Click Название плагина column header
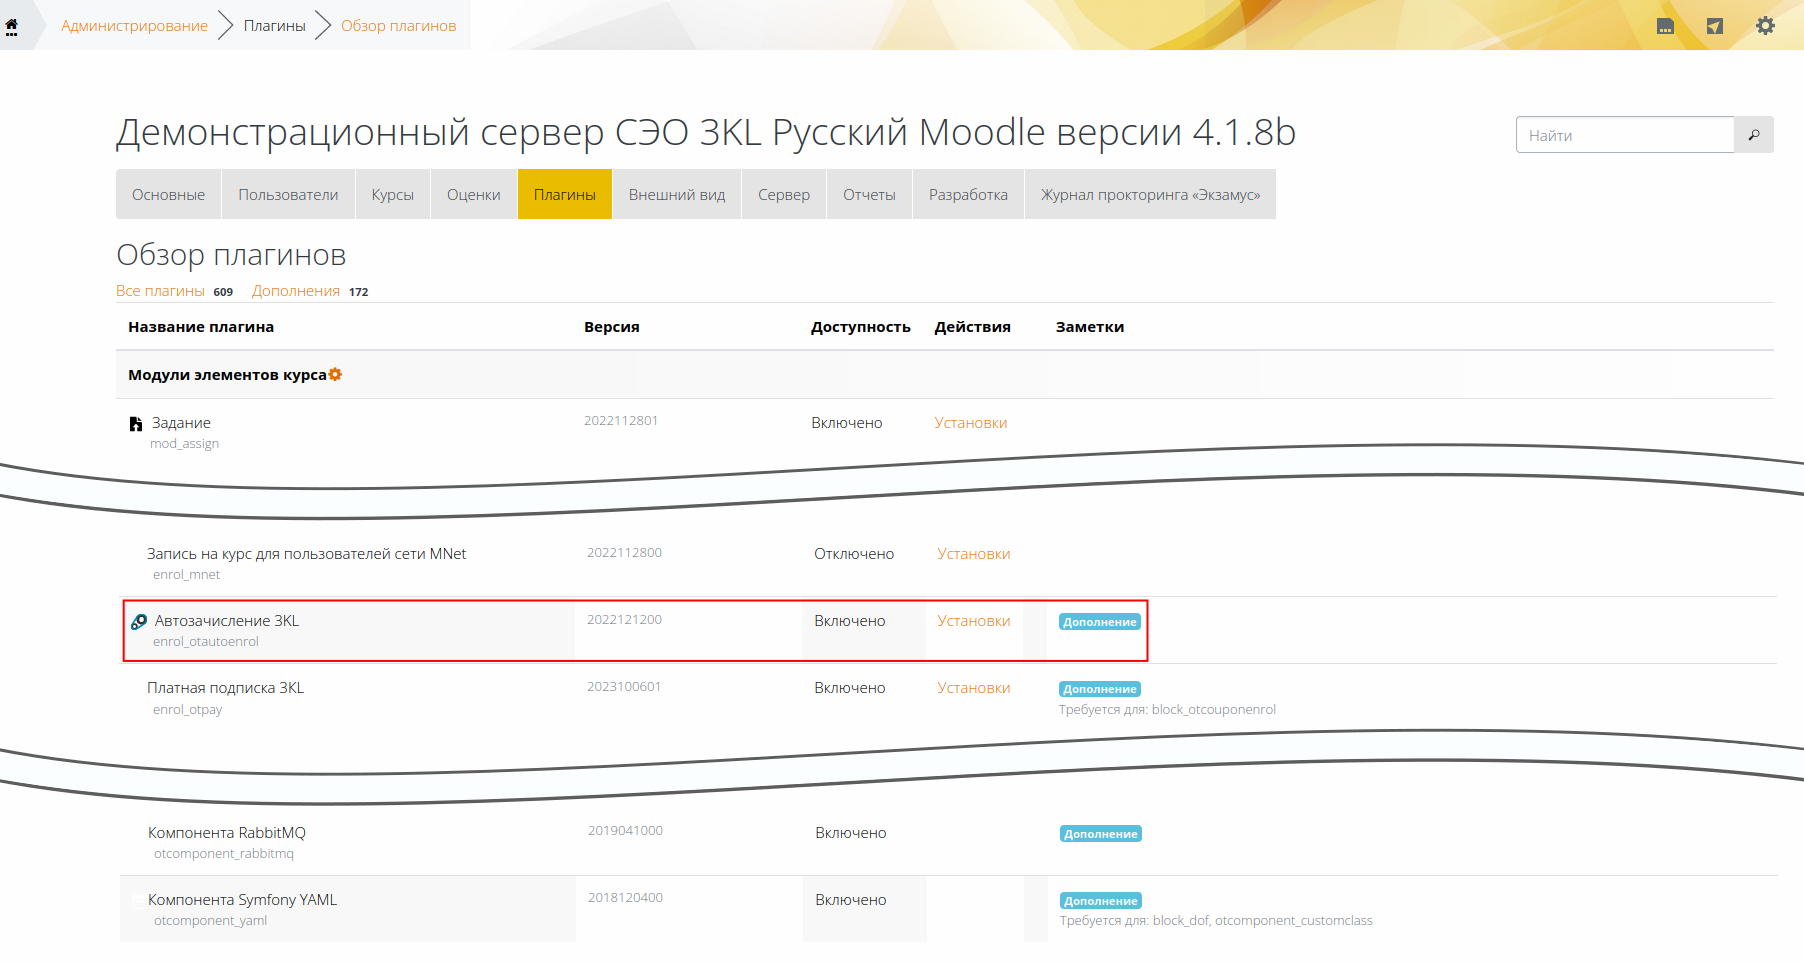The image size is (1804, 964). click(201, 327)
